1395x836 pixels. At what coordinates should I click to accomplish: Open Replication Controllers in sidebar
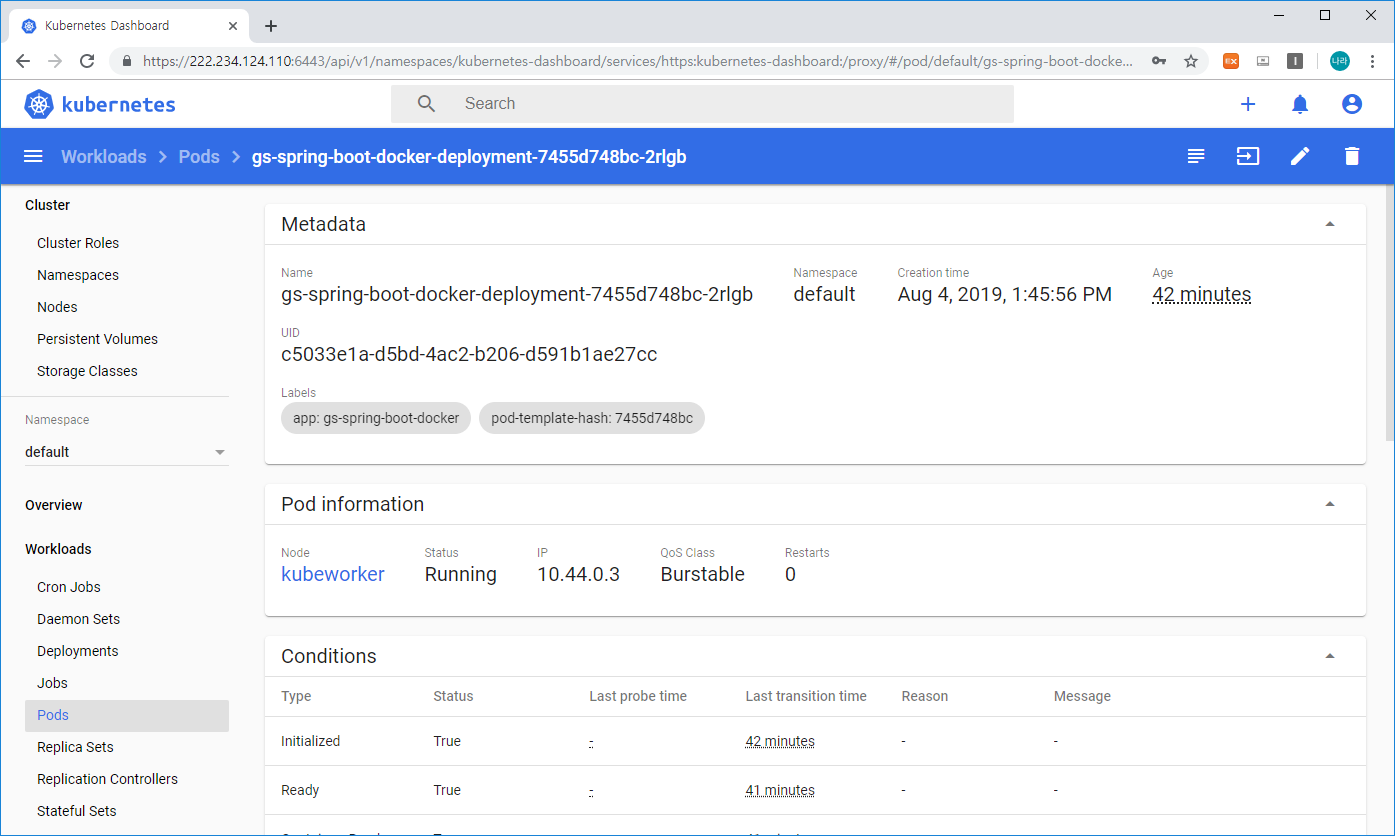pos(107,779)
